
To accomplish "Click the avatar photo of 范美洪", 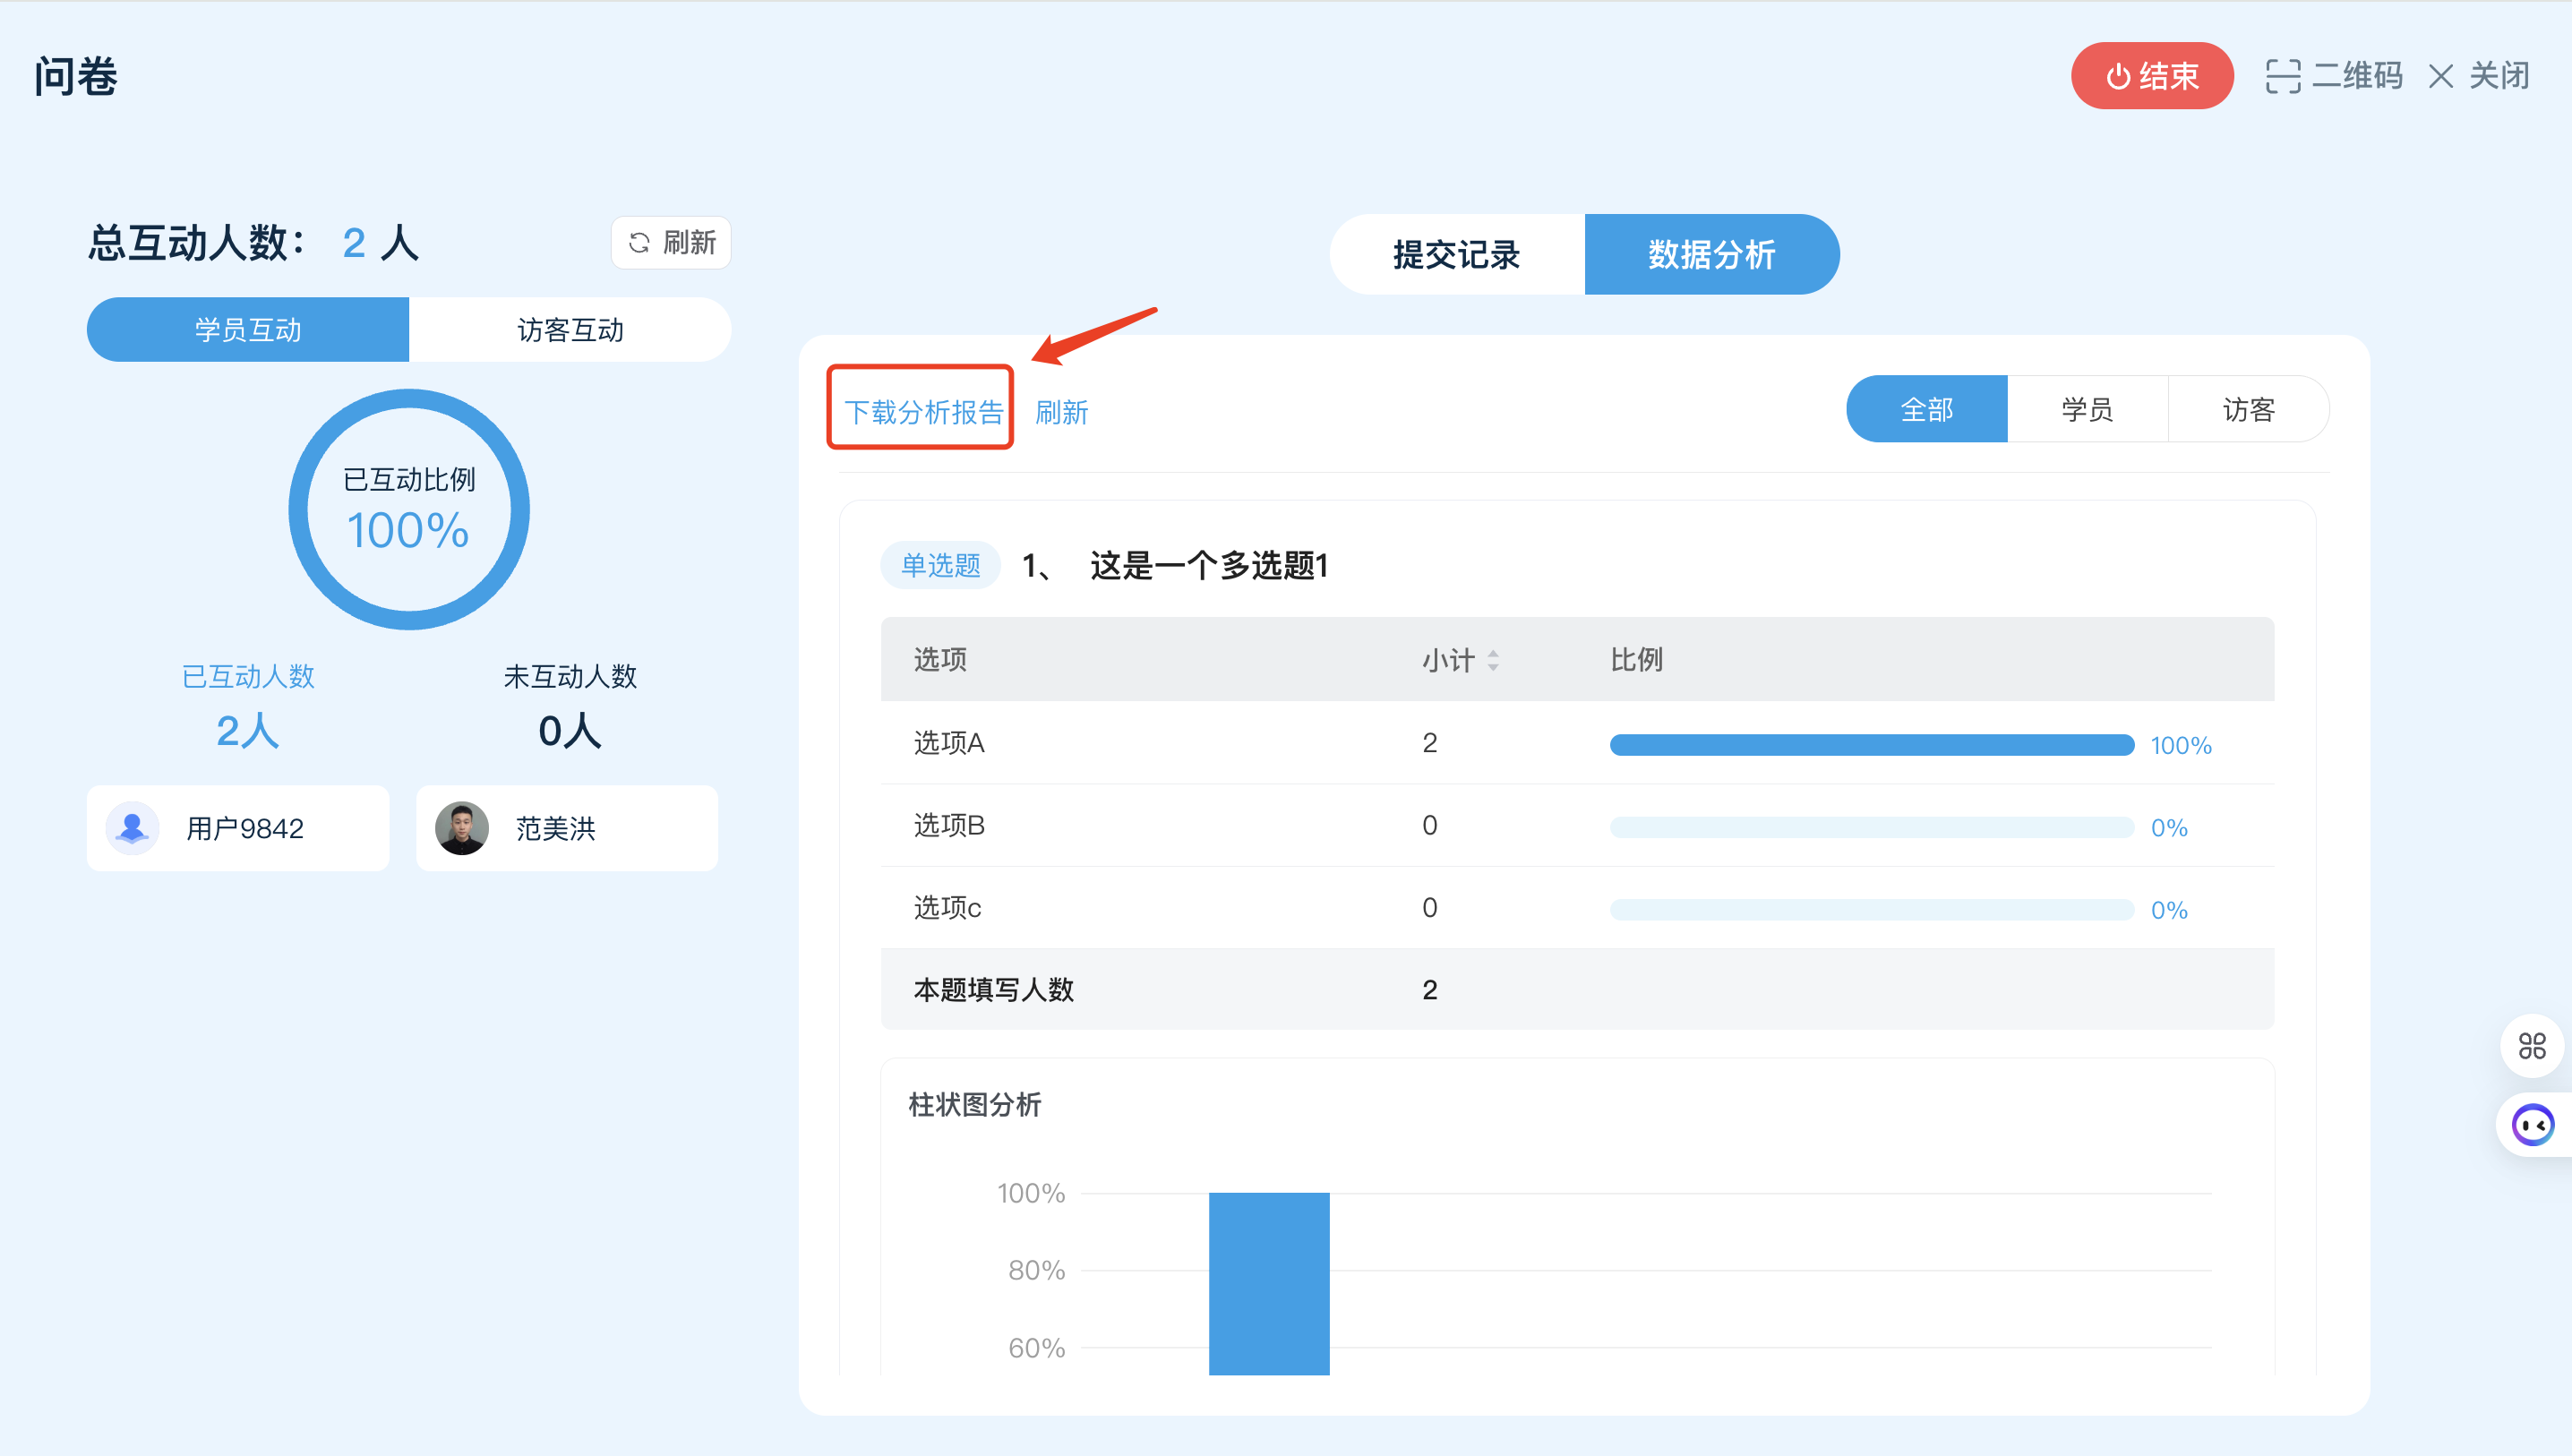I will tap(462, 828).
